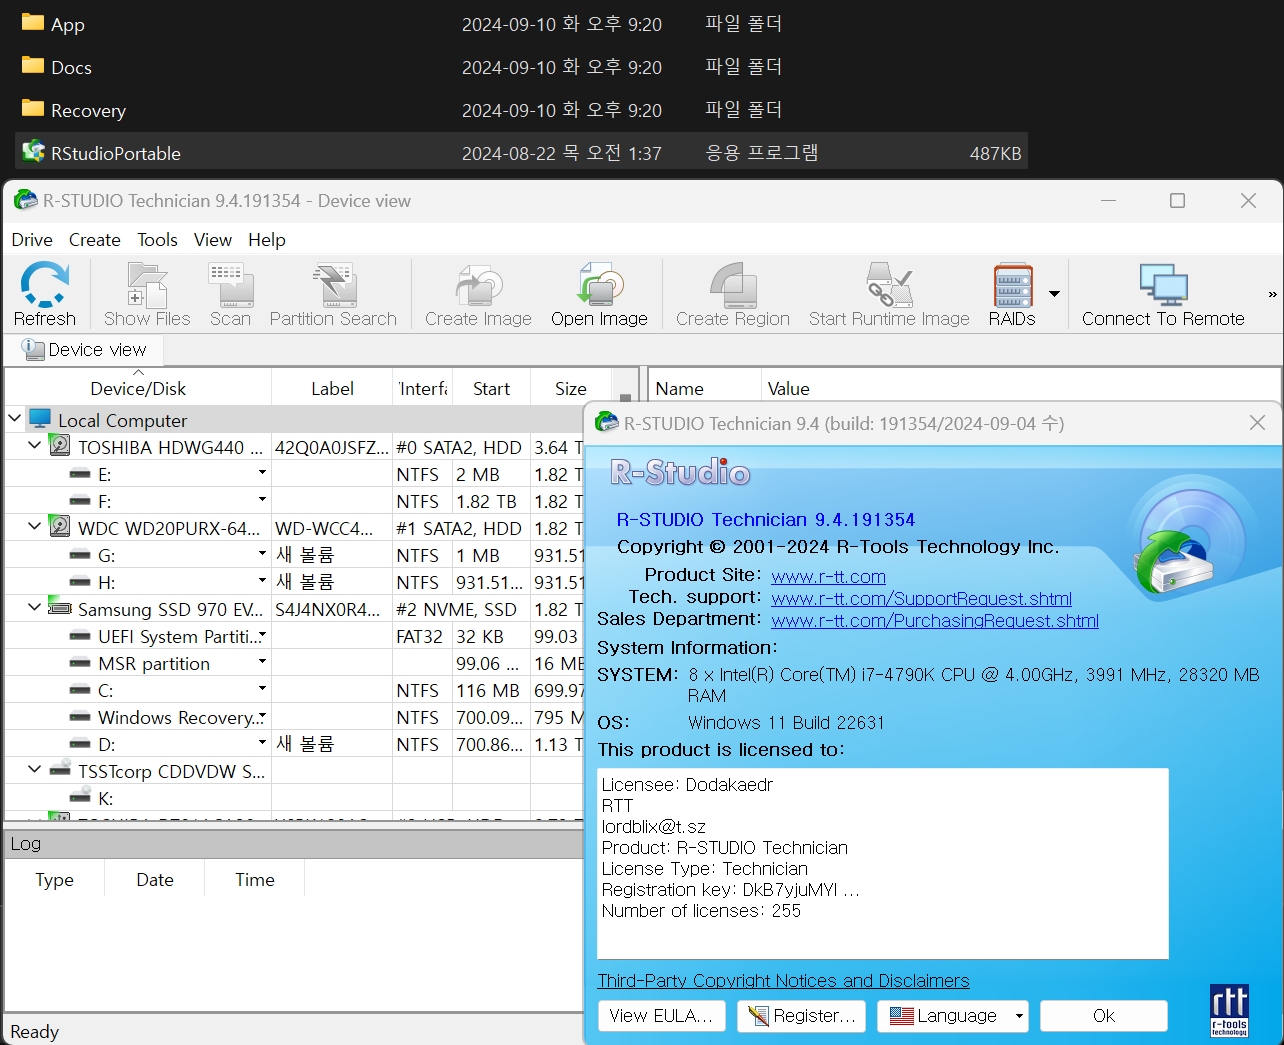Screen dimensions: 1284x1045
Task: Open Third-Party Copyright Notices and Disclaimers link
Action: click(x=783, y=981)
